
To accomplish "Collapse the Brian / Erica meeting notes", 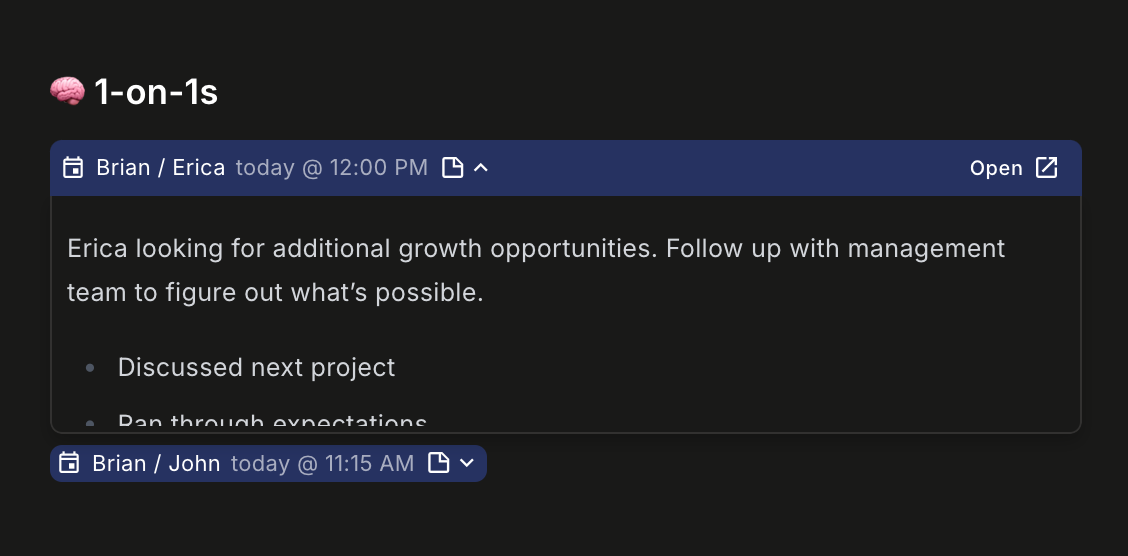I will point(481,168).
